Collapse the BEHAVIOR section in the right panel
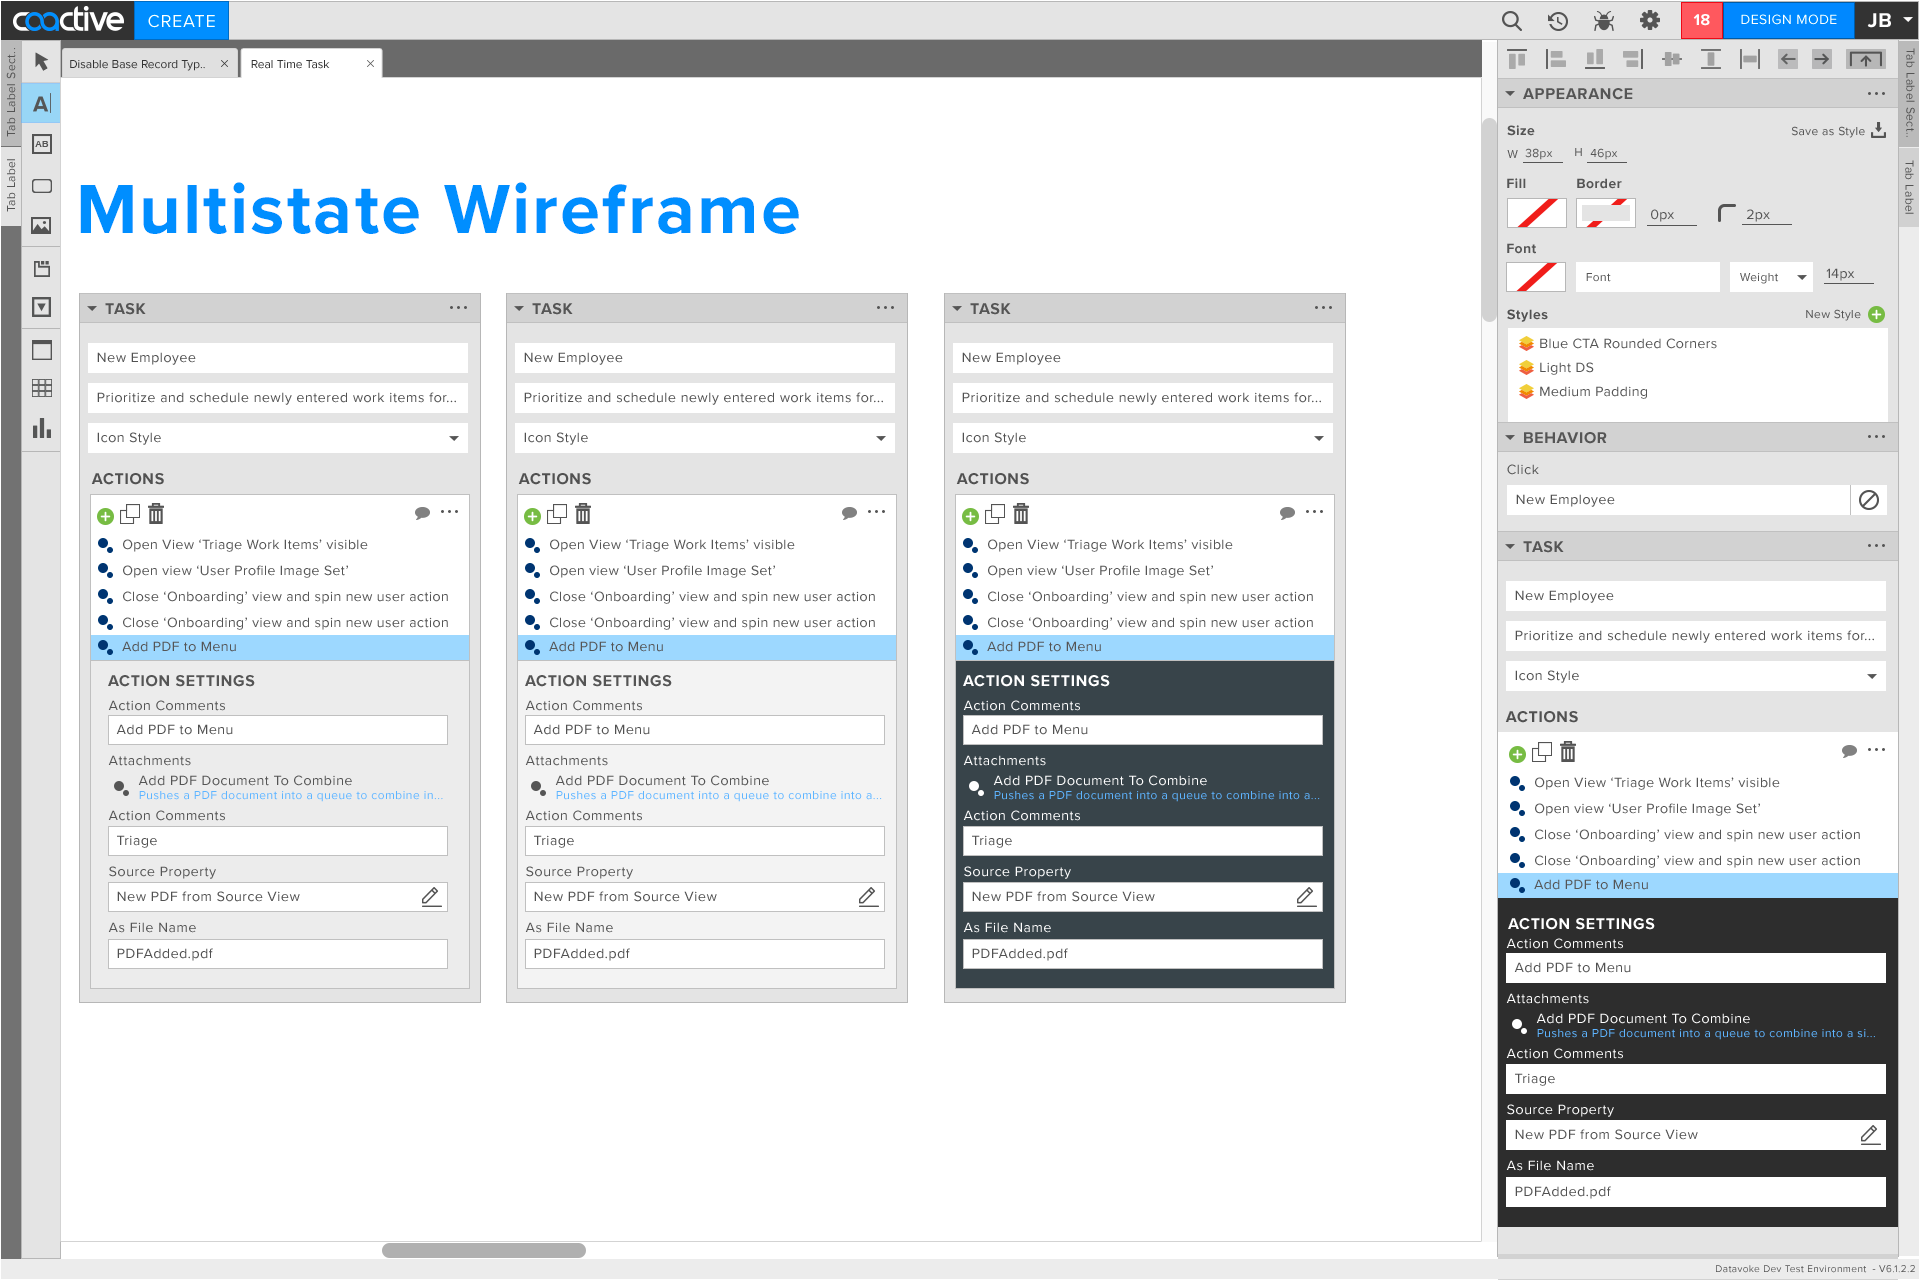 (1511, 437)
